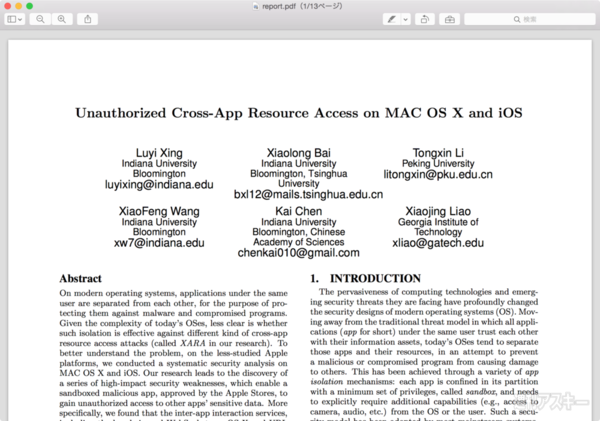This screenshot has width=600, height=421.
Task: Share the report.pdf document
Action: coord(88,19)
